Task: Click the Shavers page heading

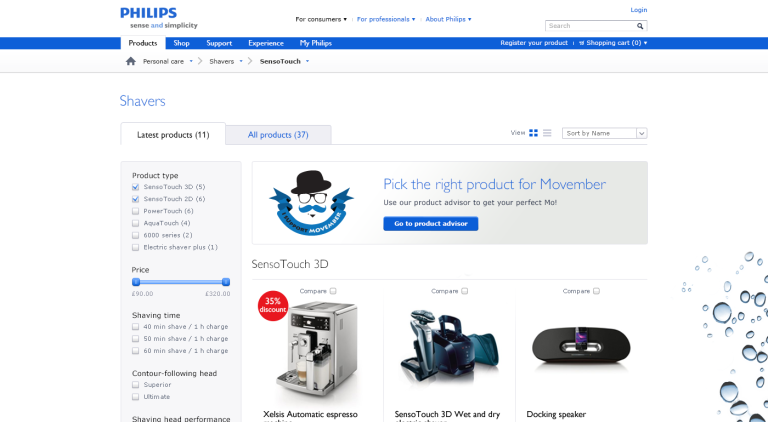Action: [x=143, y=101]
